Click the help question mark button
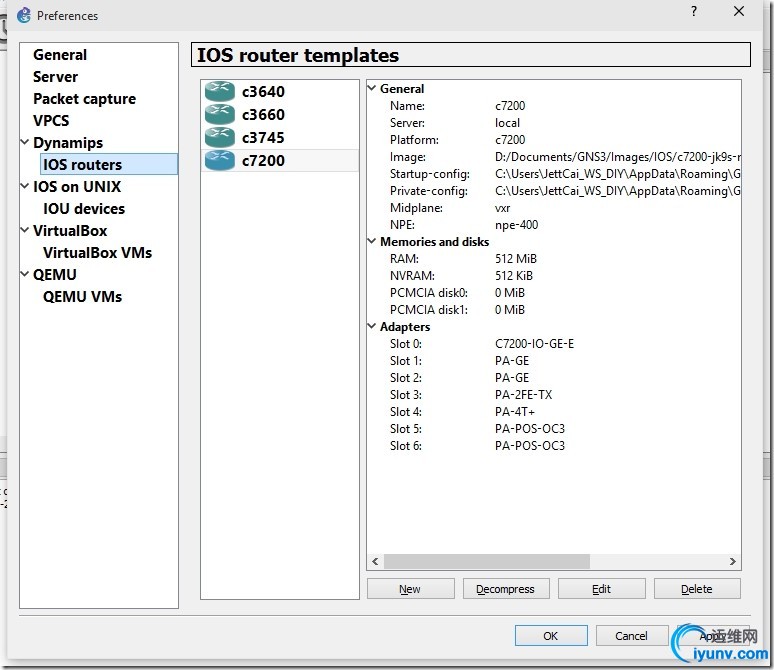 (694, 11)
